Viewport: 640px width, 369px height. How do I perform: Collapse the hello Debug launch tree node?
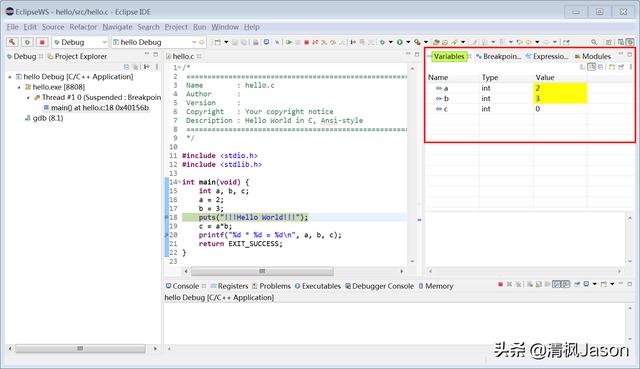[x=10, y=77]
